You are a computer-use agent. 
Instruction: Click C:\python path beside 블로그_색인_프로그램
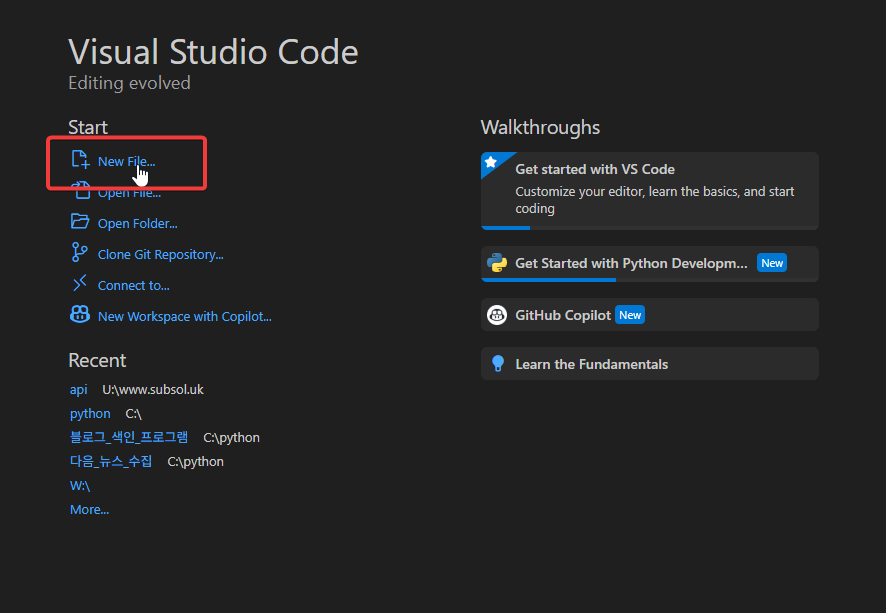[x=231, y=438]
